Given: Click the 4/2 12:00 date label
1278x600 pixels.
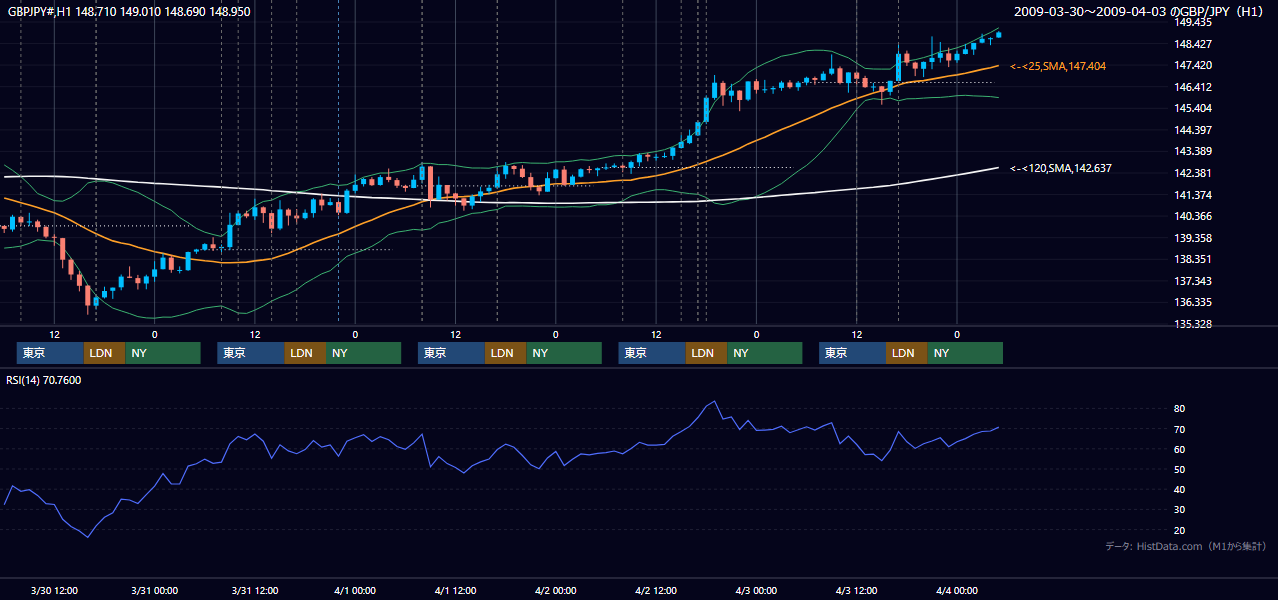Looking at the screenshot, I should click(x=656, y=590).
